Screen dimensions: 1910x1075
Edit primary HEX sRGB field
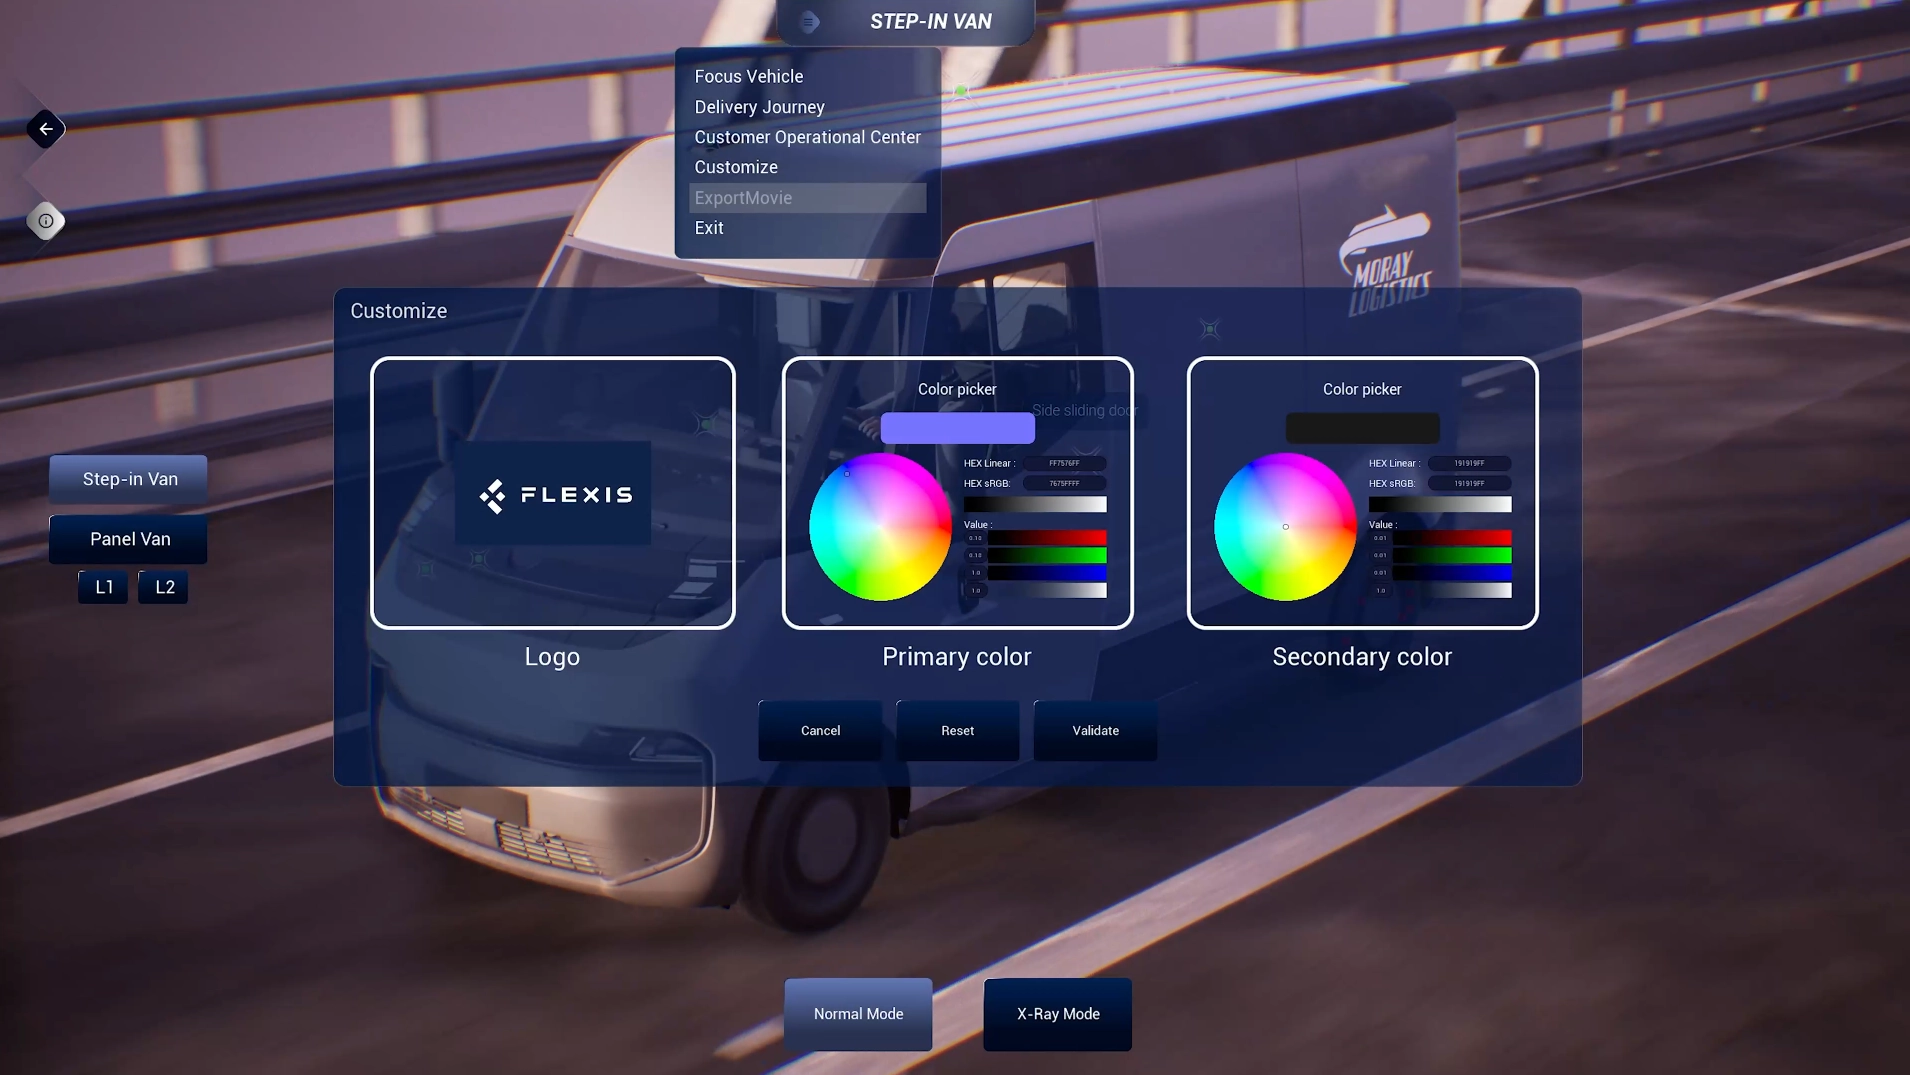(x=1064, y=483)
